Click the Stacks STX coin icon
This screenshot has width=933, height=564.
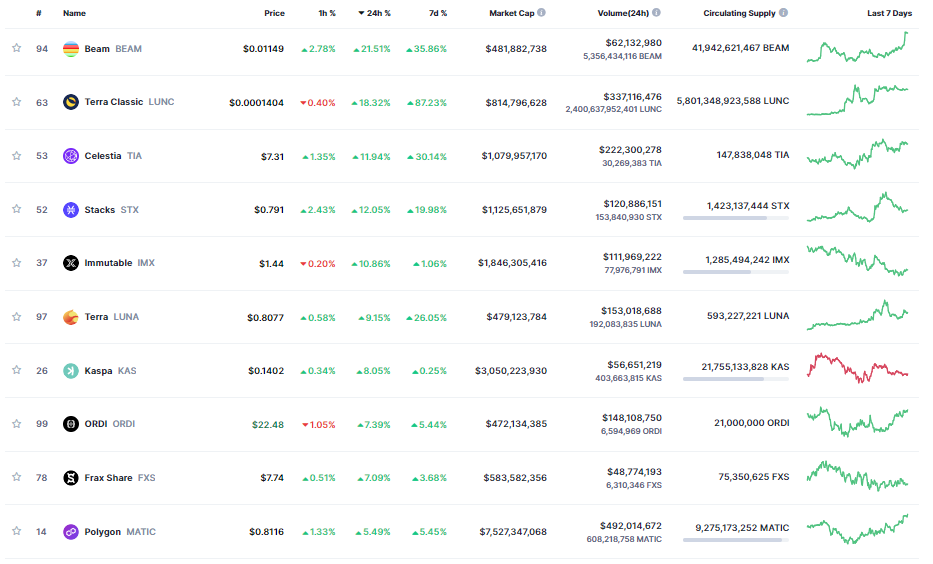coord(71,210)
